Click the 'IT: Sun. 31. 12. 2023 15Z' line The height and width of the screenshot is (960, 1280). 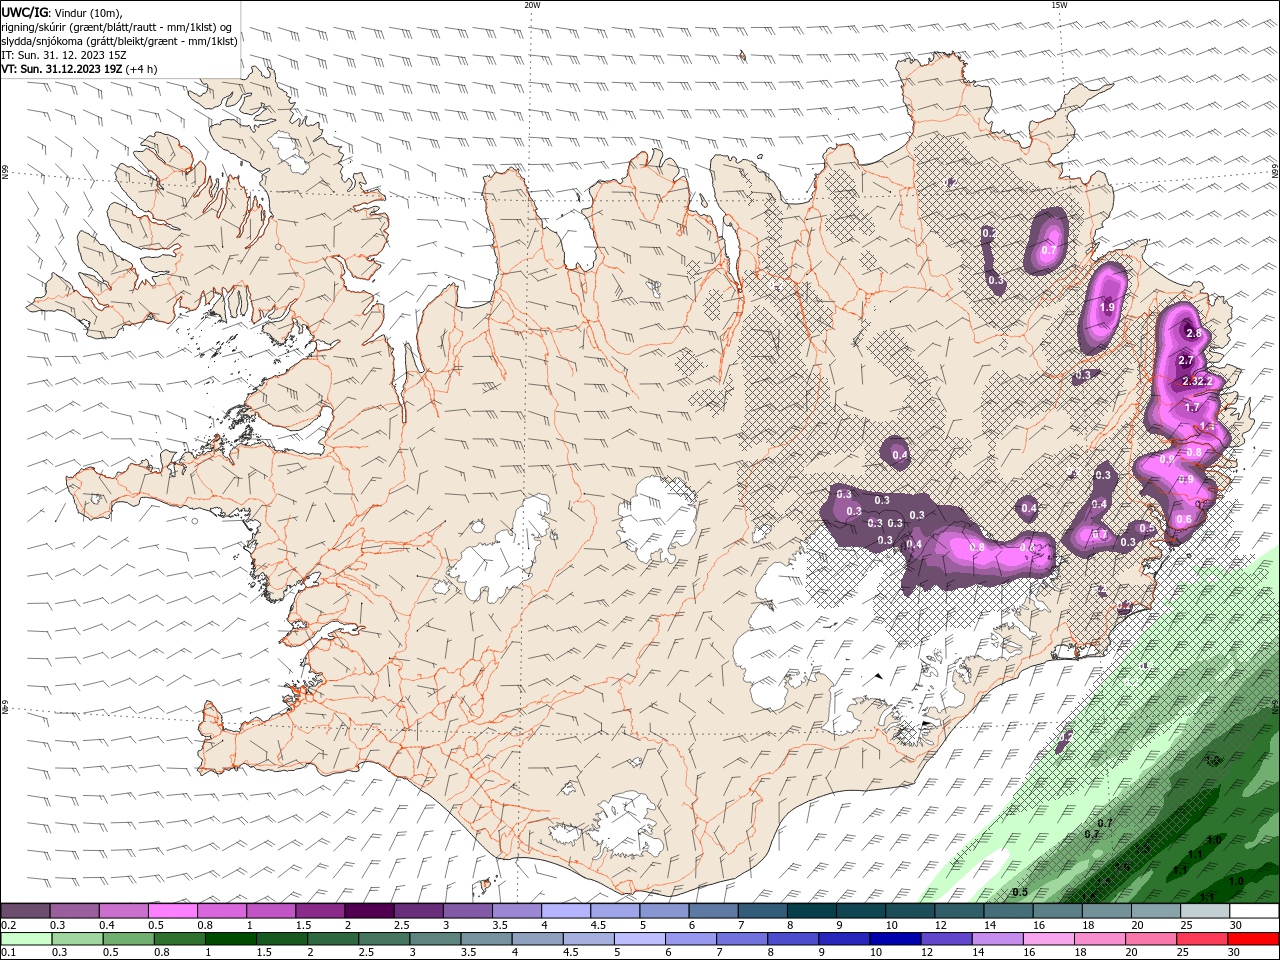click(63, 55)
